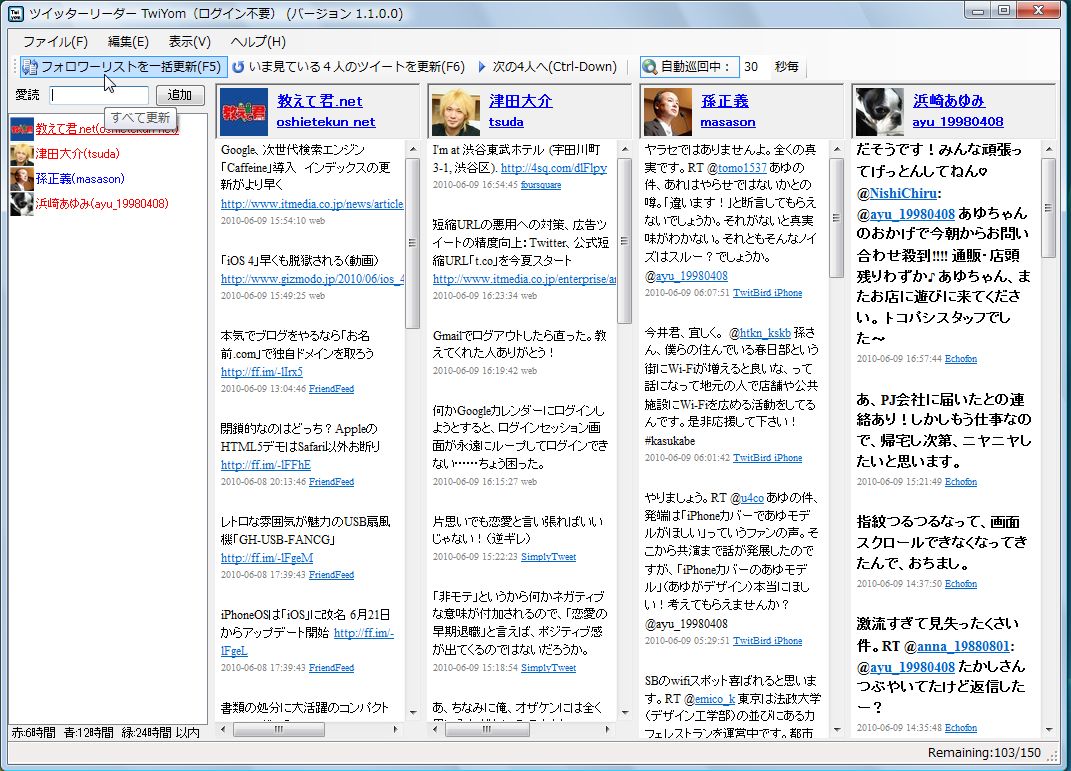Open the 孫正義 profile name link
This screenshot has width=1071, height=771.
coord(725,101)
